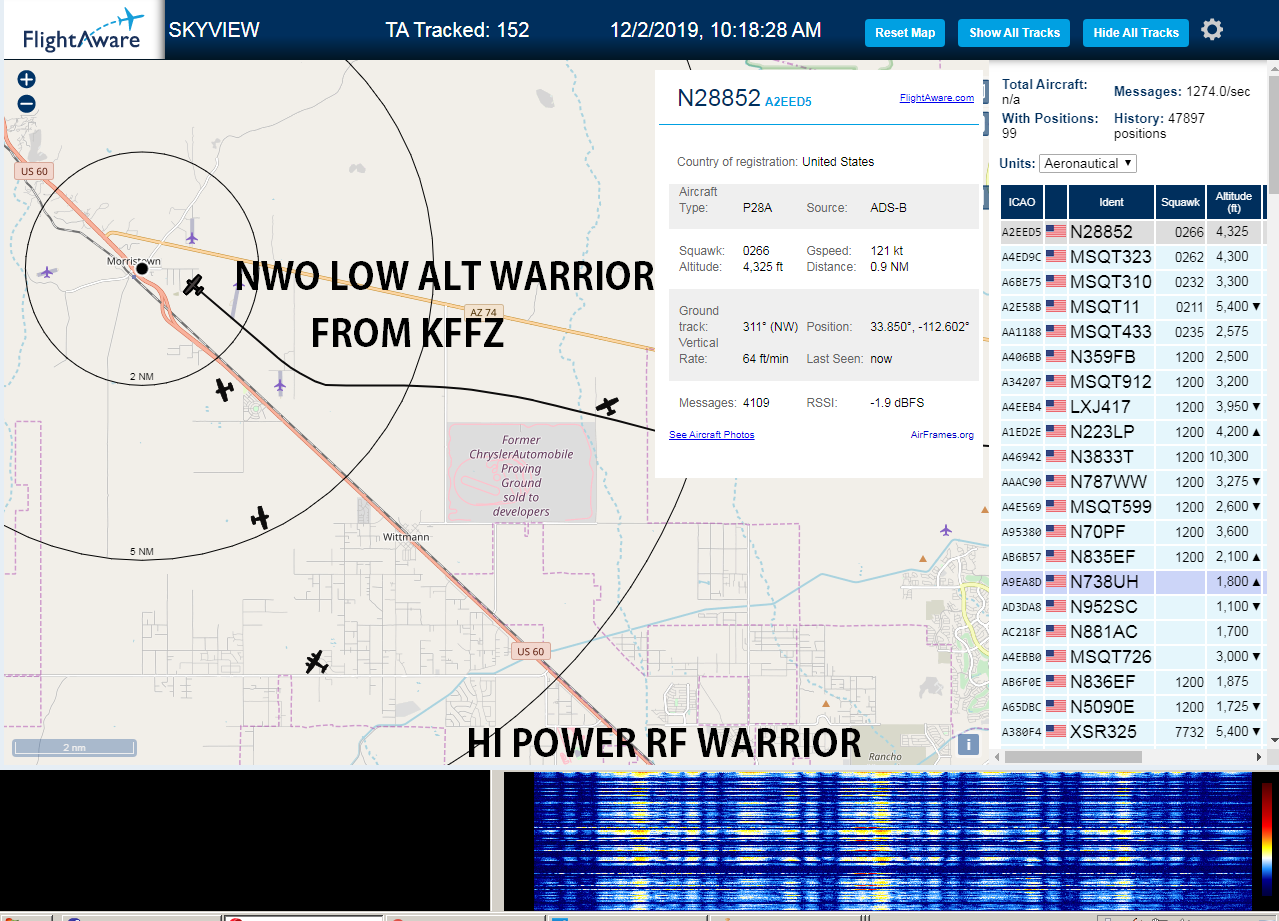This screenshot has width=1279, height=921.
Task: Click the FlightAware logo
Action: point(82,30)
